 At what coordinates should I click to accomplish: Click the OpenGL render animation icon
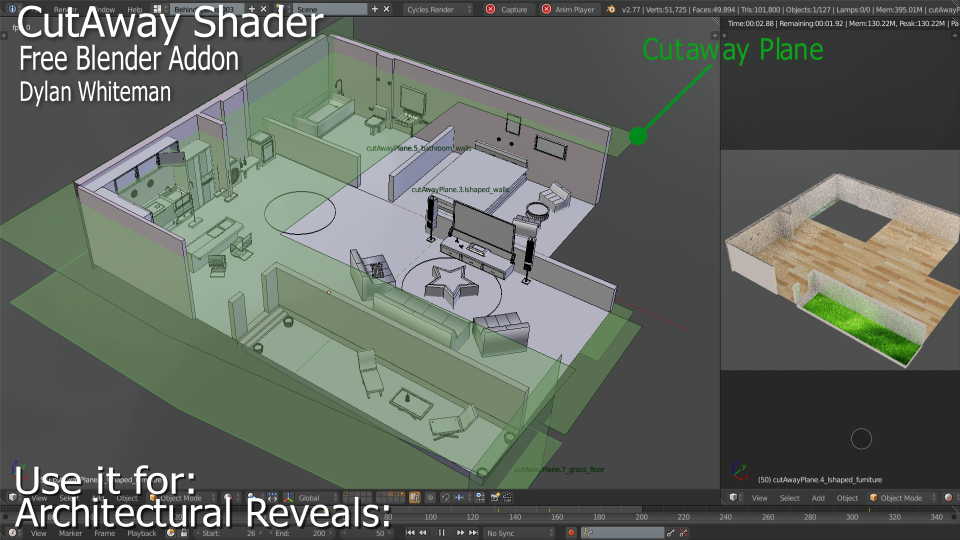click(508, 498)
